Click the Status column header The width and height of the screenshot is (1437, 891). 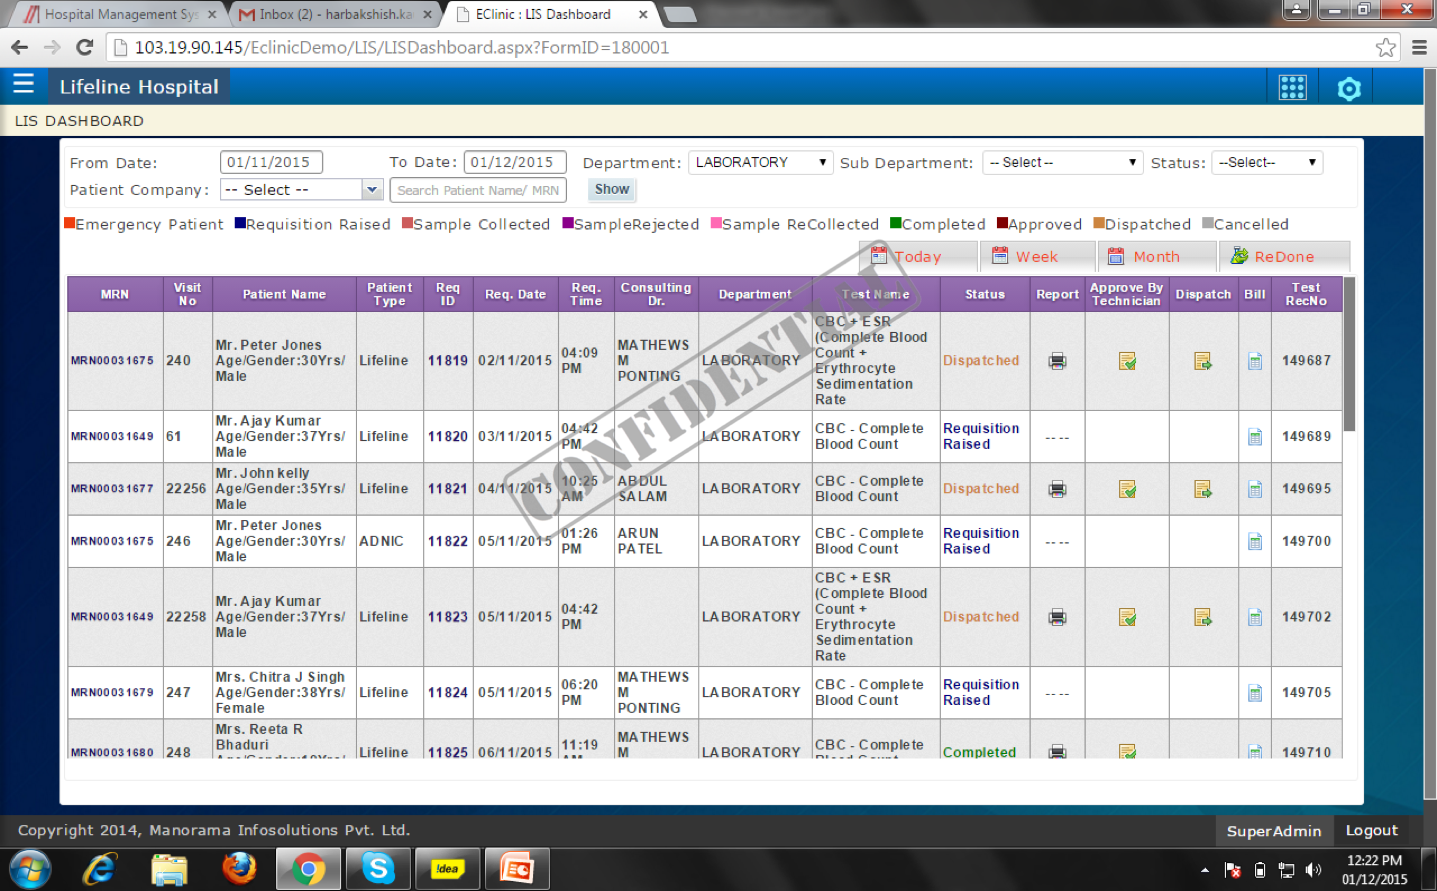tap(985, 294)
